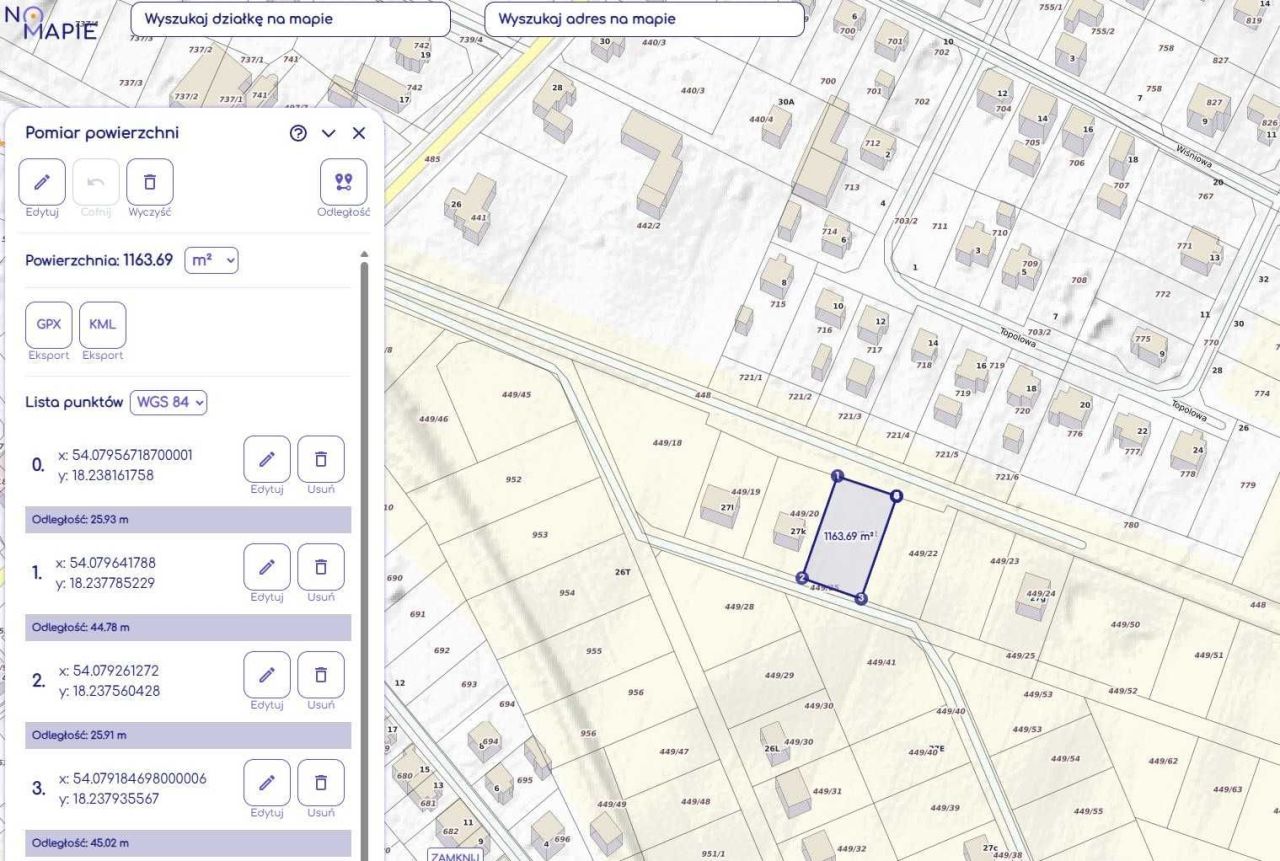The width and height of the screenshot is (1280, 861).
Task: Click parcel label 954 on the map
Action: (x=567, y=593)
